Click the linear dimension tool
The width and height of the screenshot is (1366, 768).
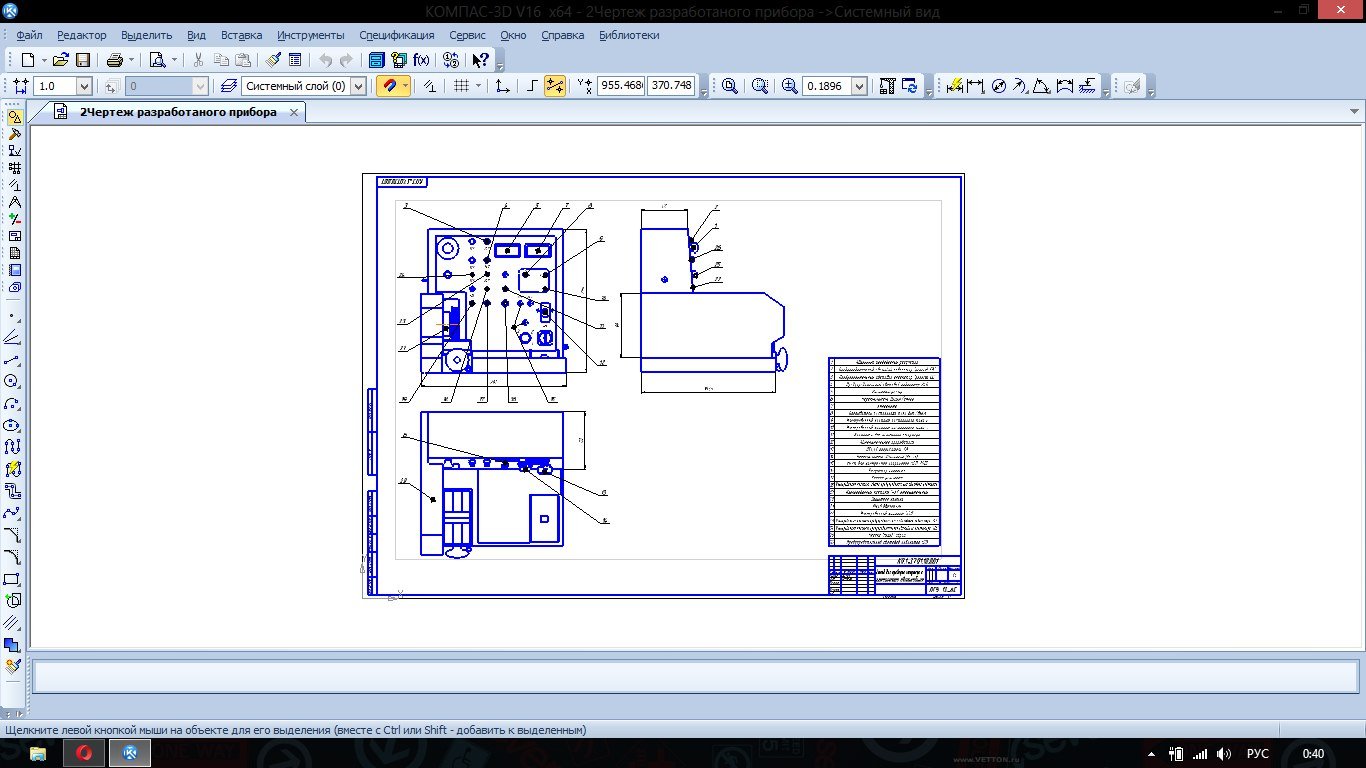tap(976, 86)
